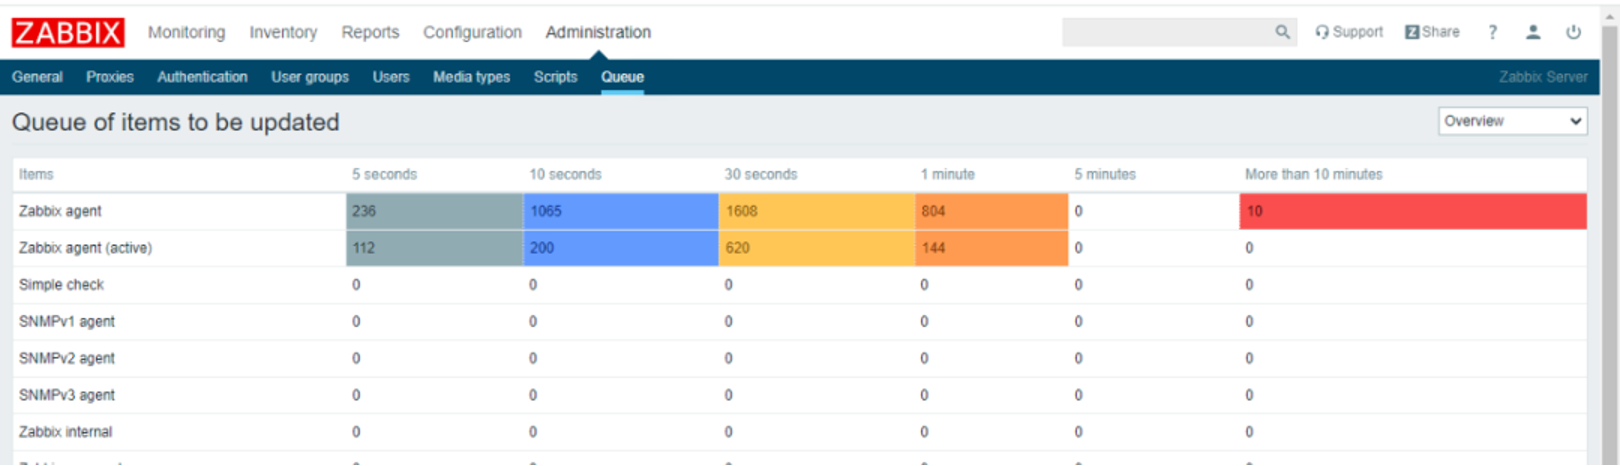Viewport: 1620px width, 466px height.
Task: Open the Administration menu
Action: [x=598, y=32]
